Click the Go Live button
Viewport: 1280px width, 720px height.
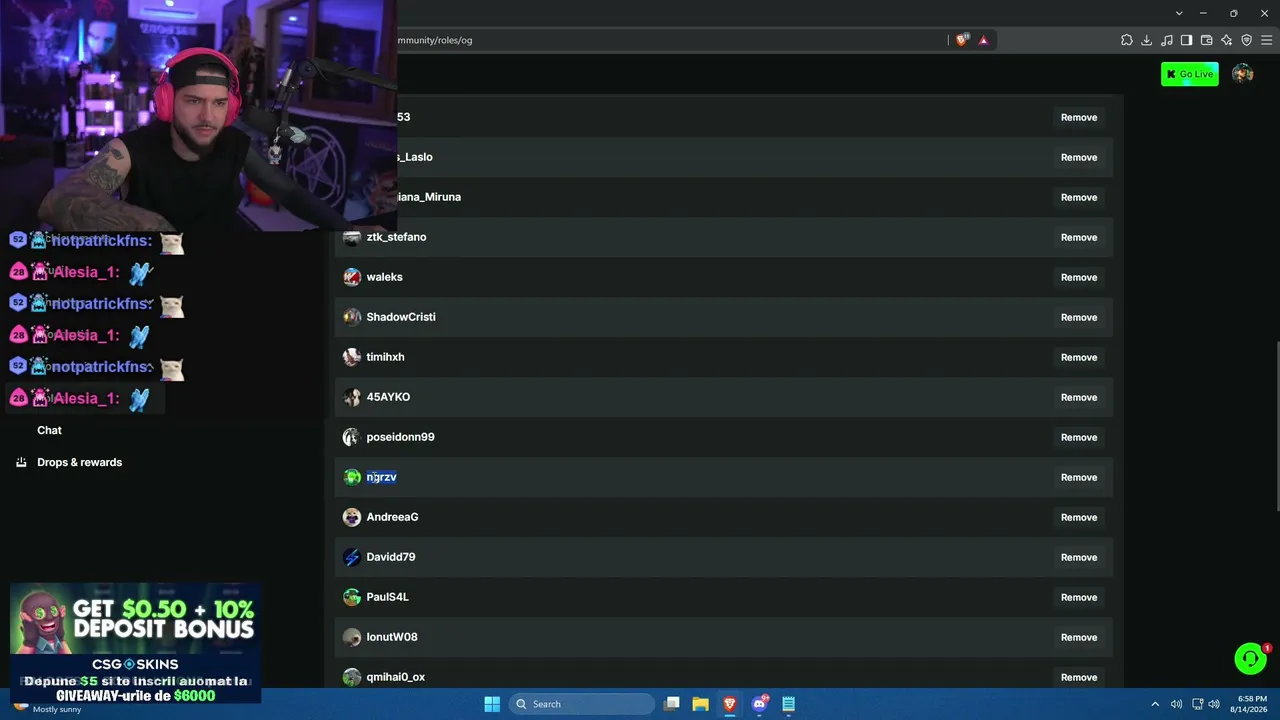(1190, 74)
